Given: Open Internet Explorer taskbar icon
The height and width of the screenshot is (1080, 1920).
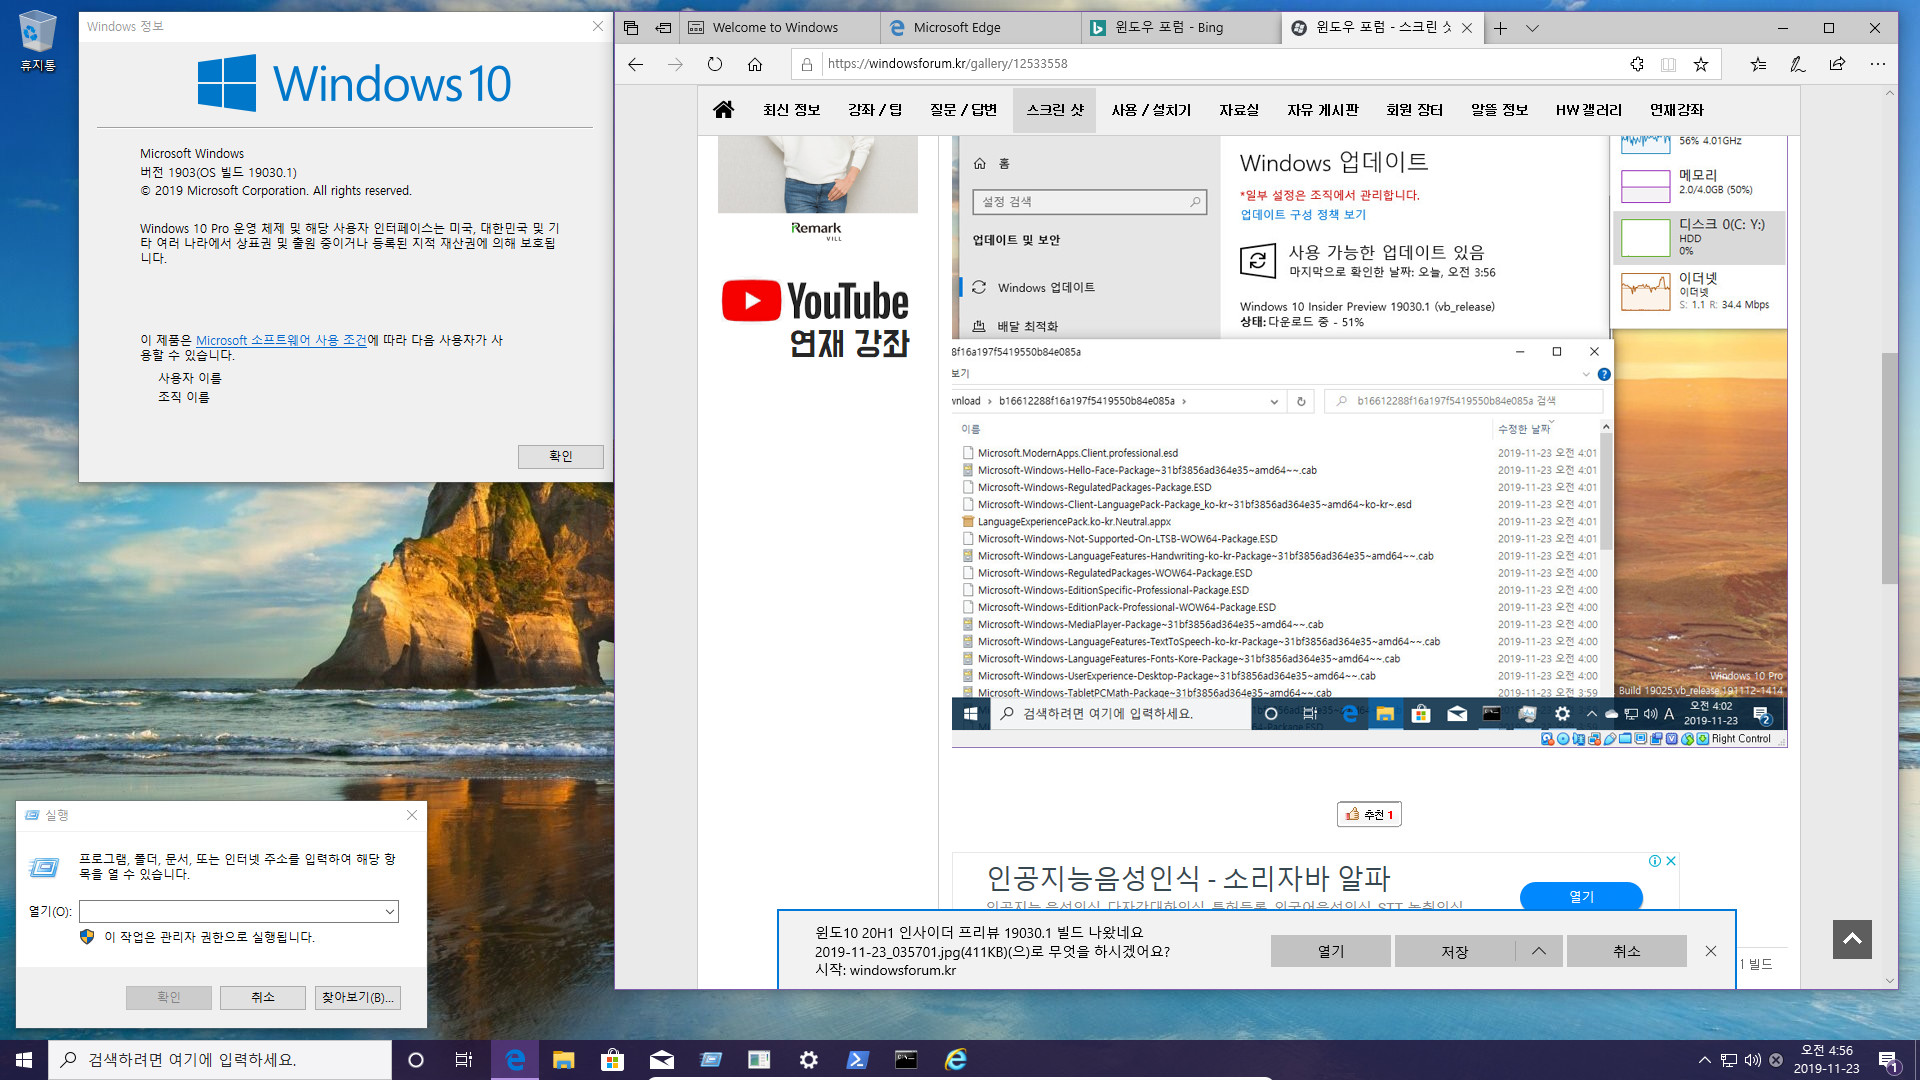Looking at the screenshot, I should click(x=956, y=1060).
